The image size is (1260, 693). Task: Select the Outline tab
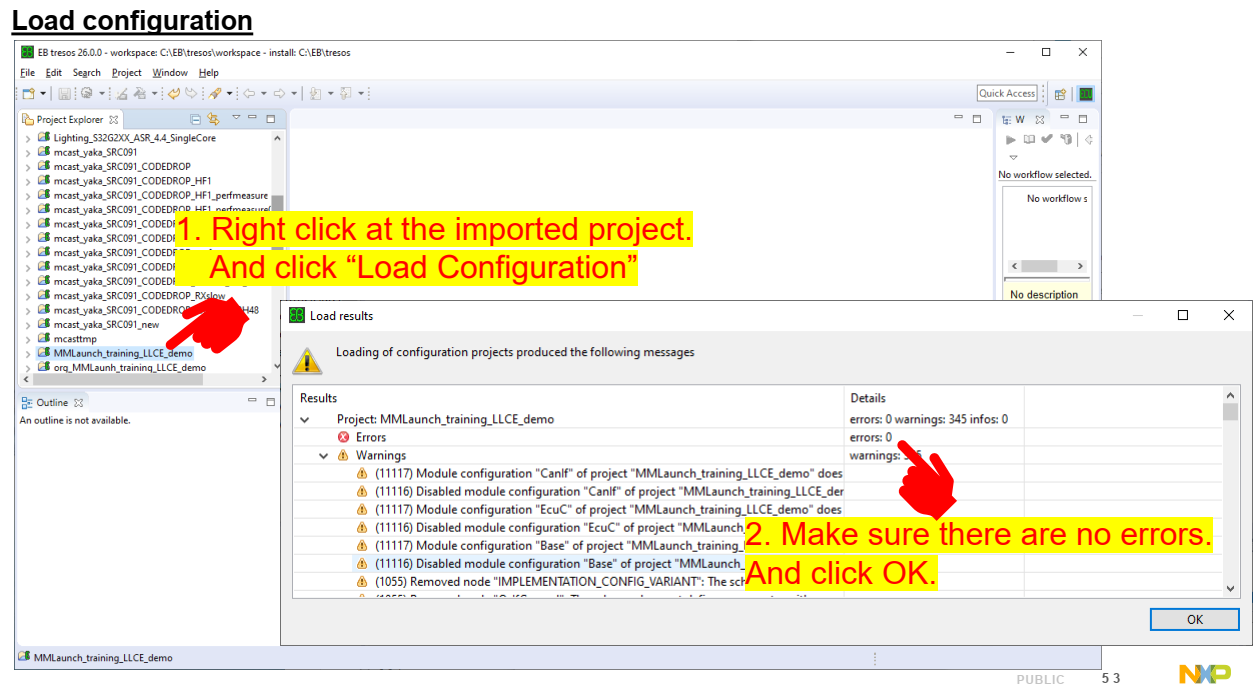pos(52,402)
